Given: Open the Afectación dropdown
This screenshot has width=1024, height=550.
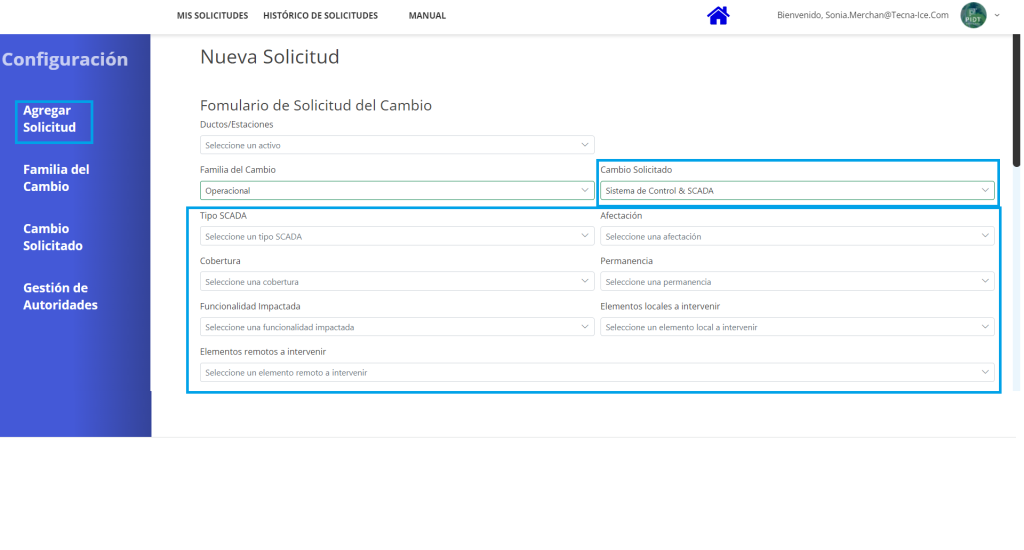Looking at the screenshot, I should point(797,236).
